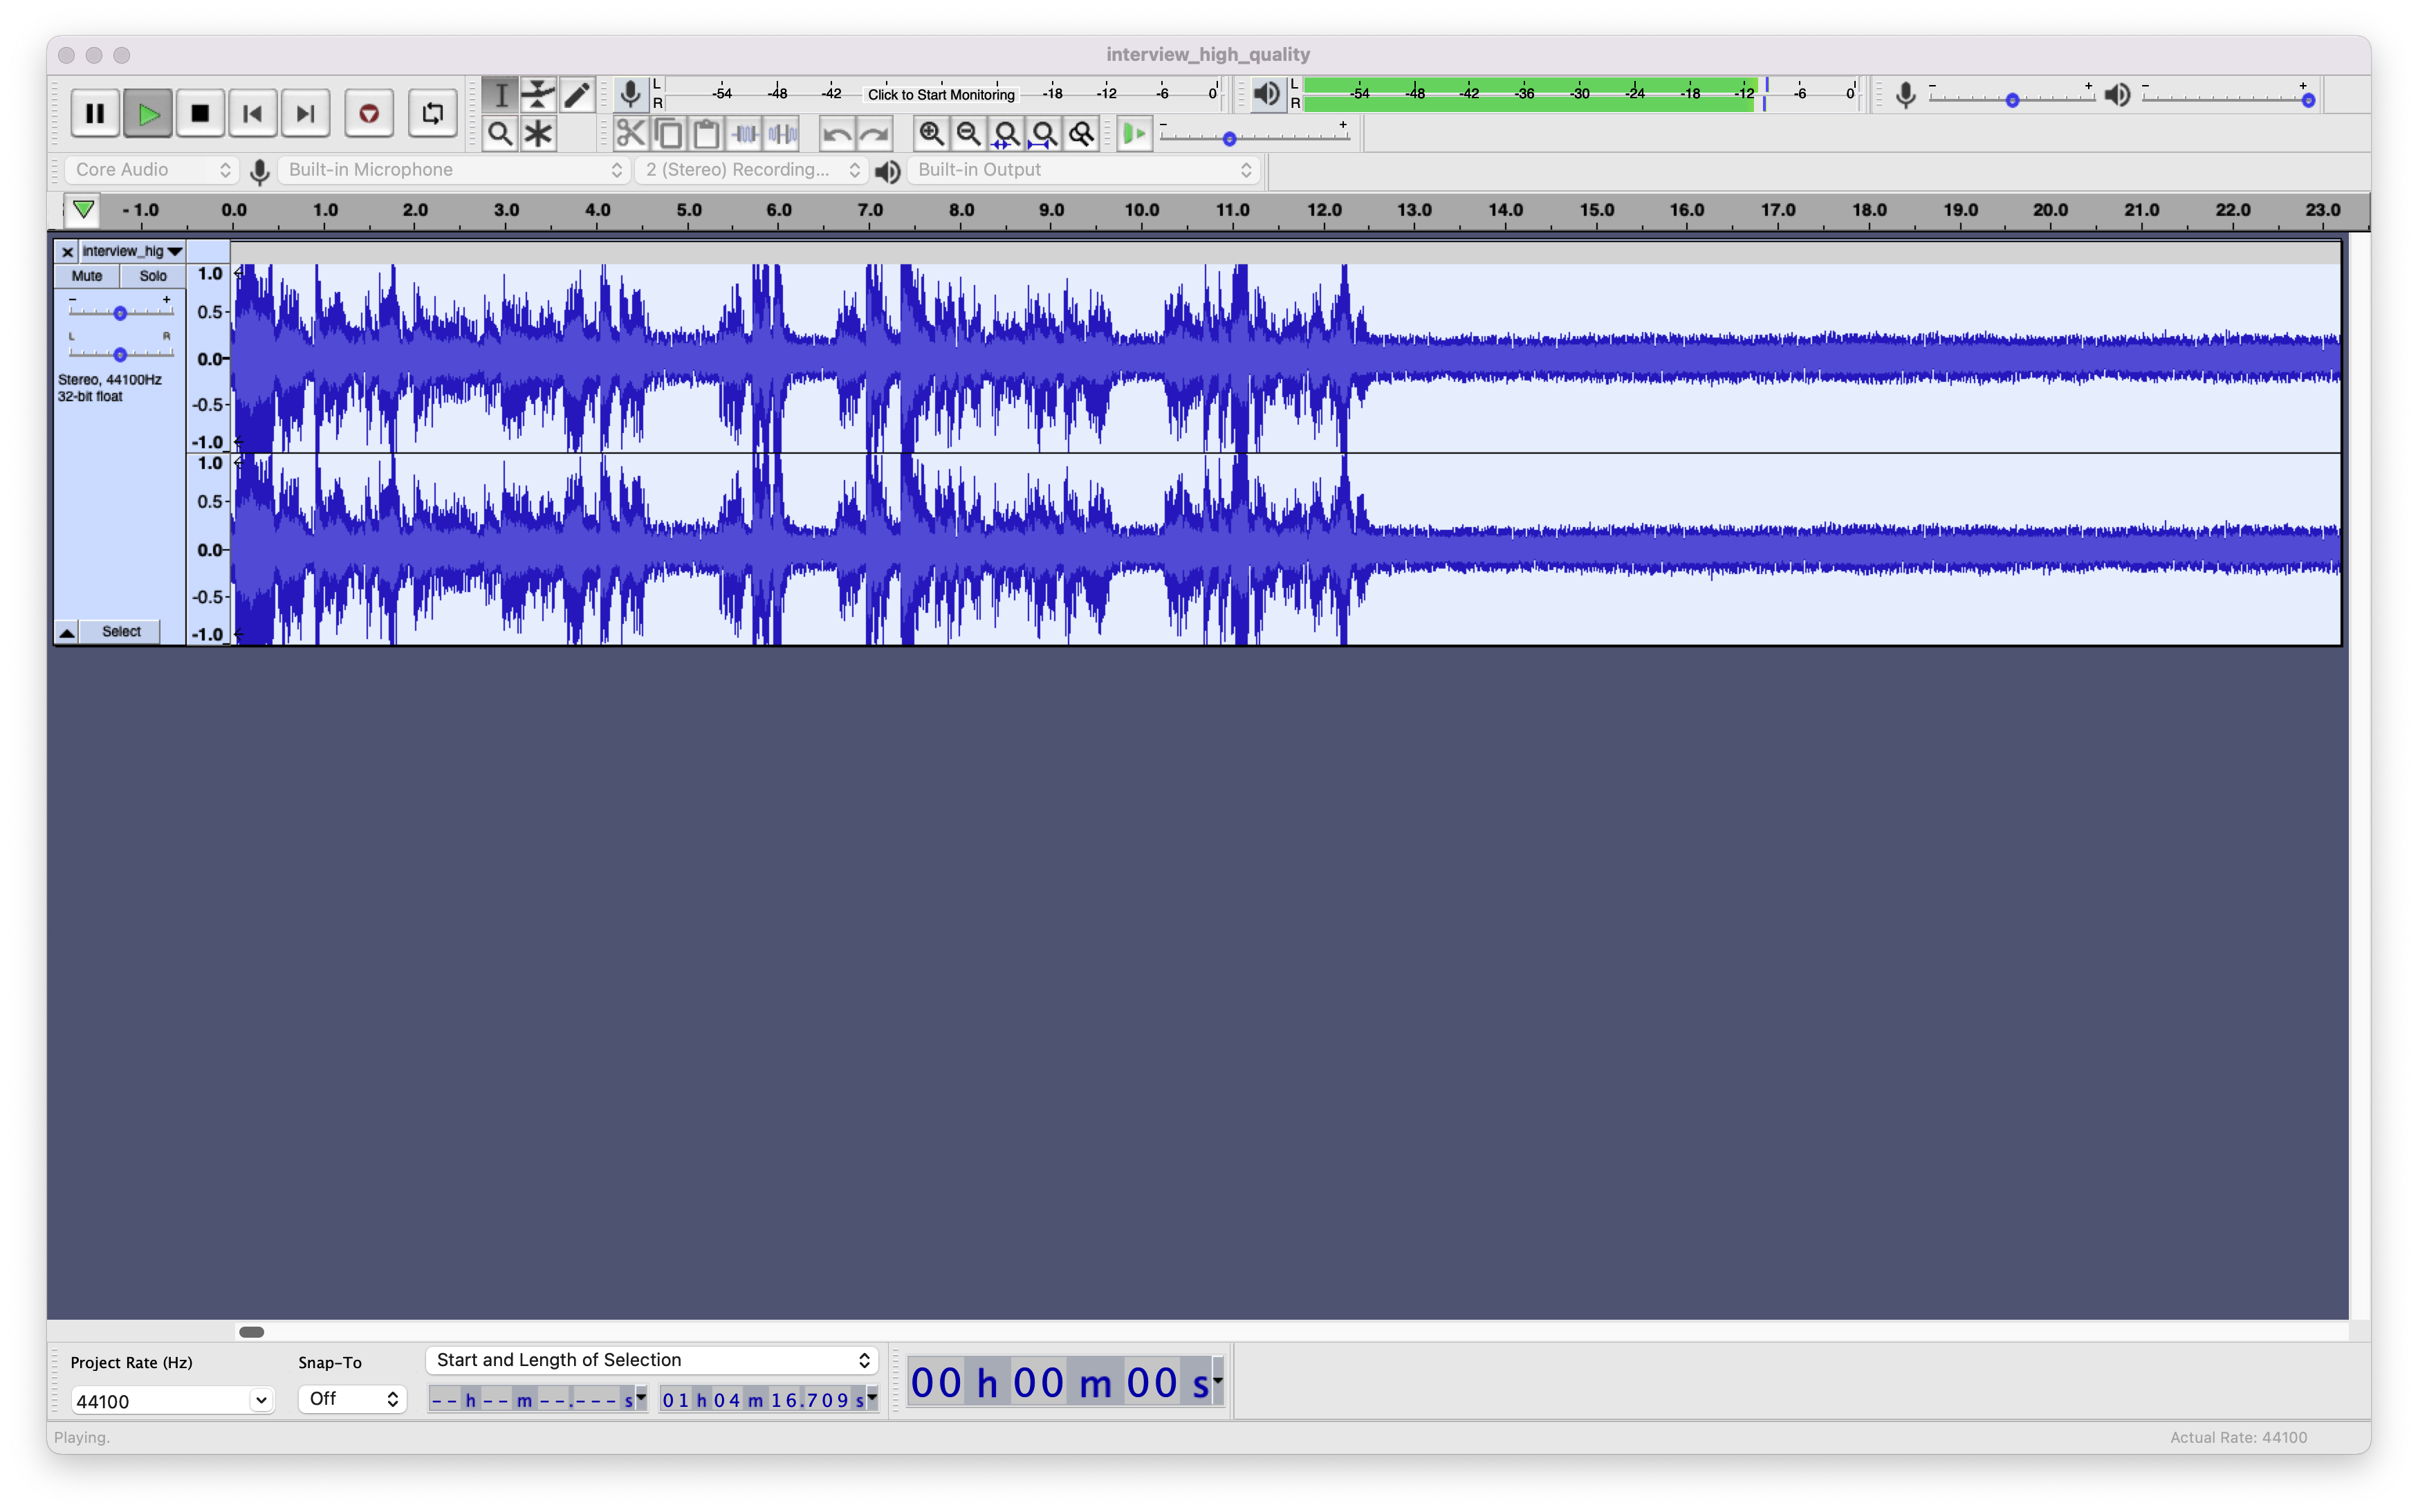Open the Snap-To Off dropdown
Screen dimensions: 2418x1512
(352, 1399)
